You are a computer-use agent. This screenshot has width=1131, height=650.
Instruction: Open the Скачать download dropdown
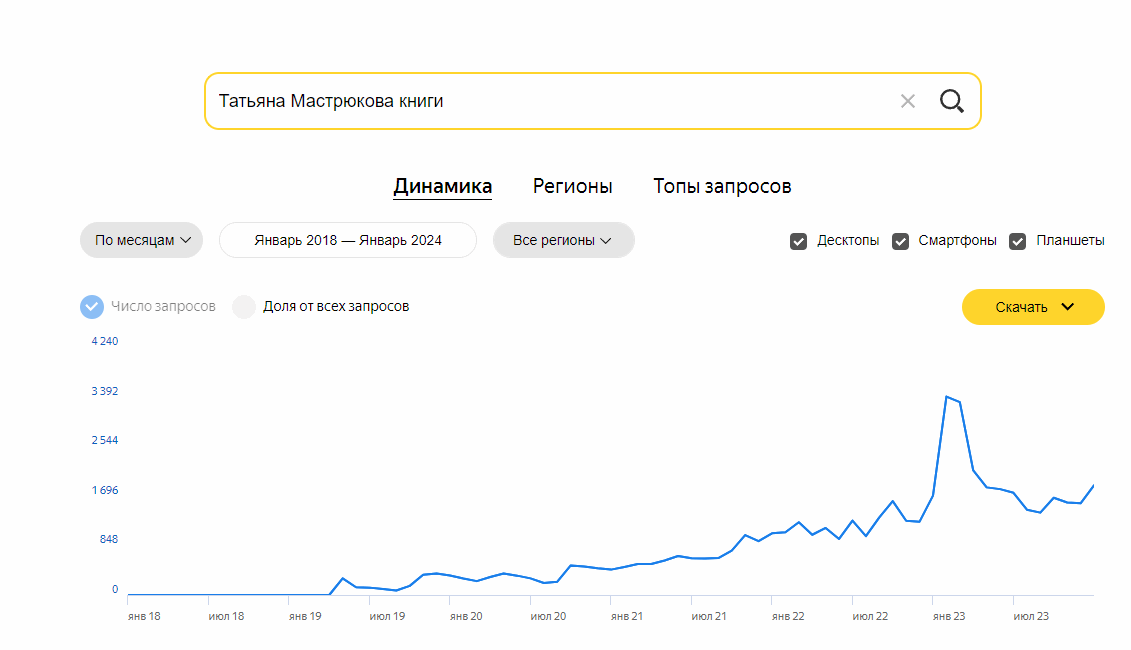1033,307
